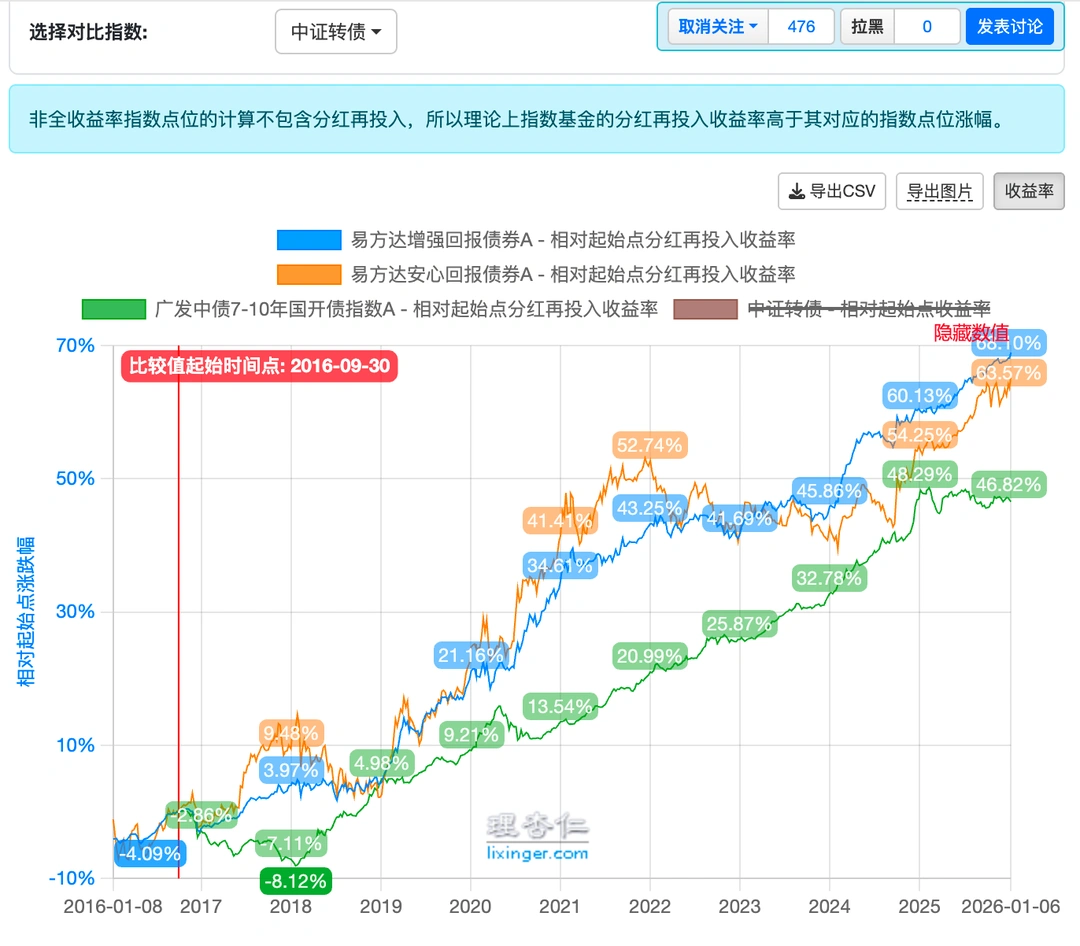Click the 取消关注 dropdown button

(x=718, y=27)
